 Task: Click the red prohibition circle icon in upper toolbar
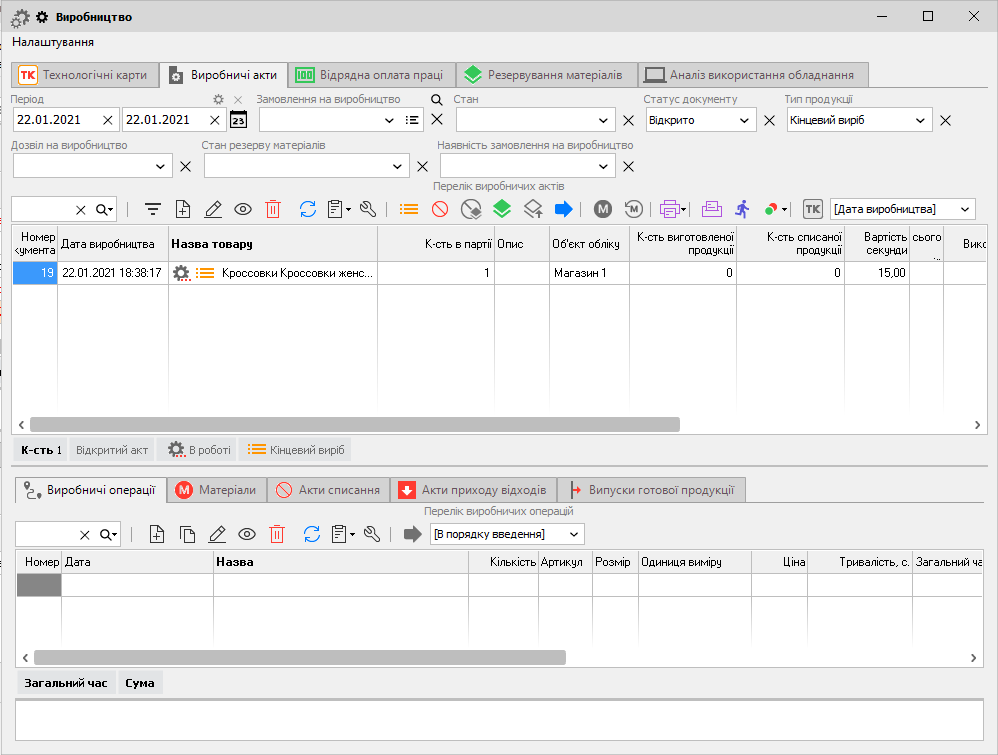click(x=440, y=209)
